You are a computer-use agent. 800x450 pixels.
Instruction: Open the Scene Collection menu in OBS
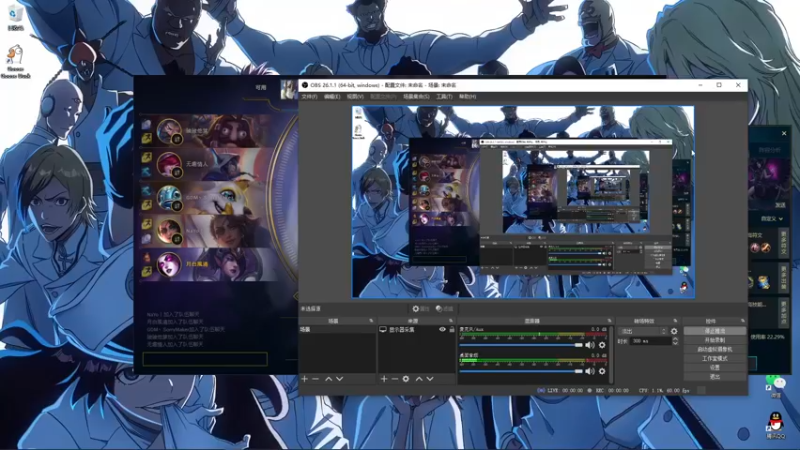416,96
